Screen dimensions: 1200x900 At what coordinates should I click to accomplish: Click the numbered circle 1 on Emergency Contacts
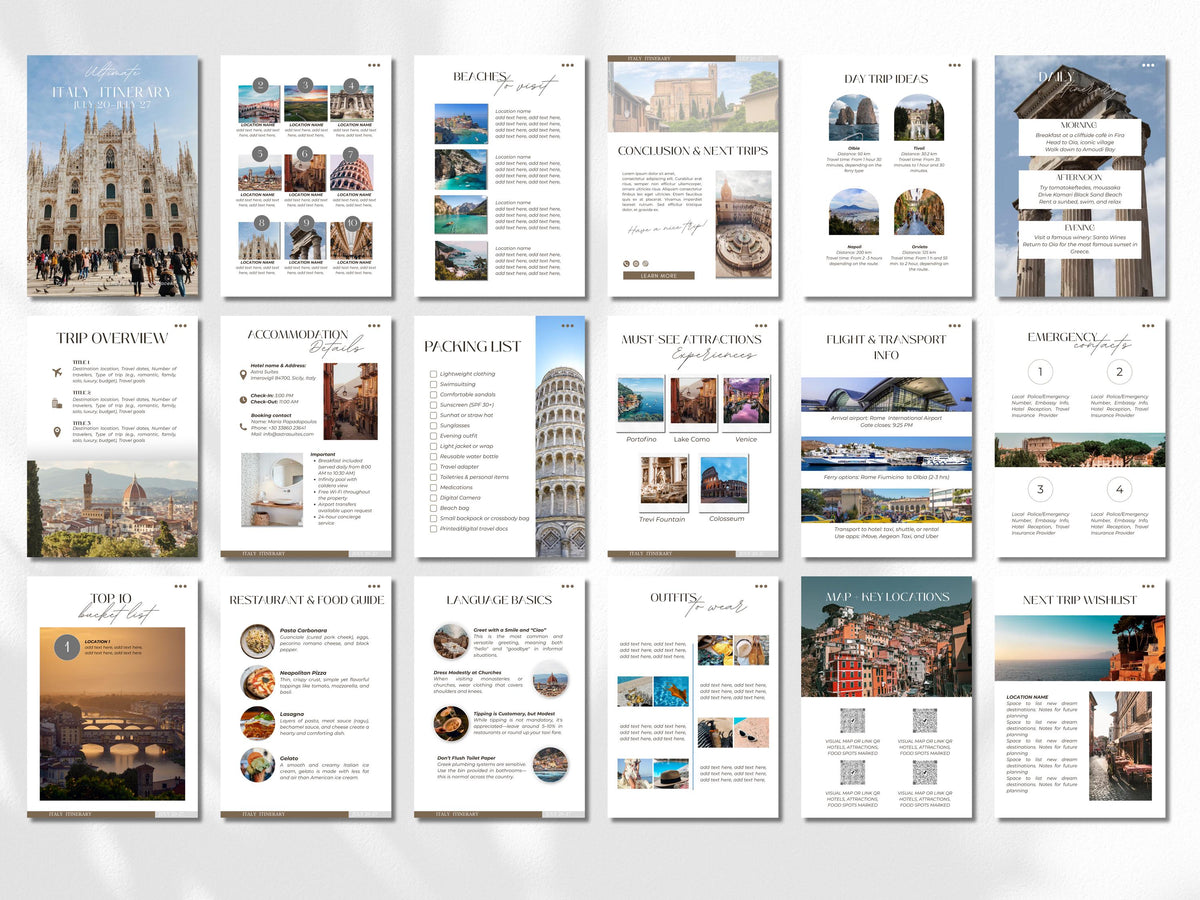point(1040,372)
